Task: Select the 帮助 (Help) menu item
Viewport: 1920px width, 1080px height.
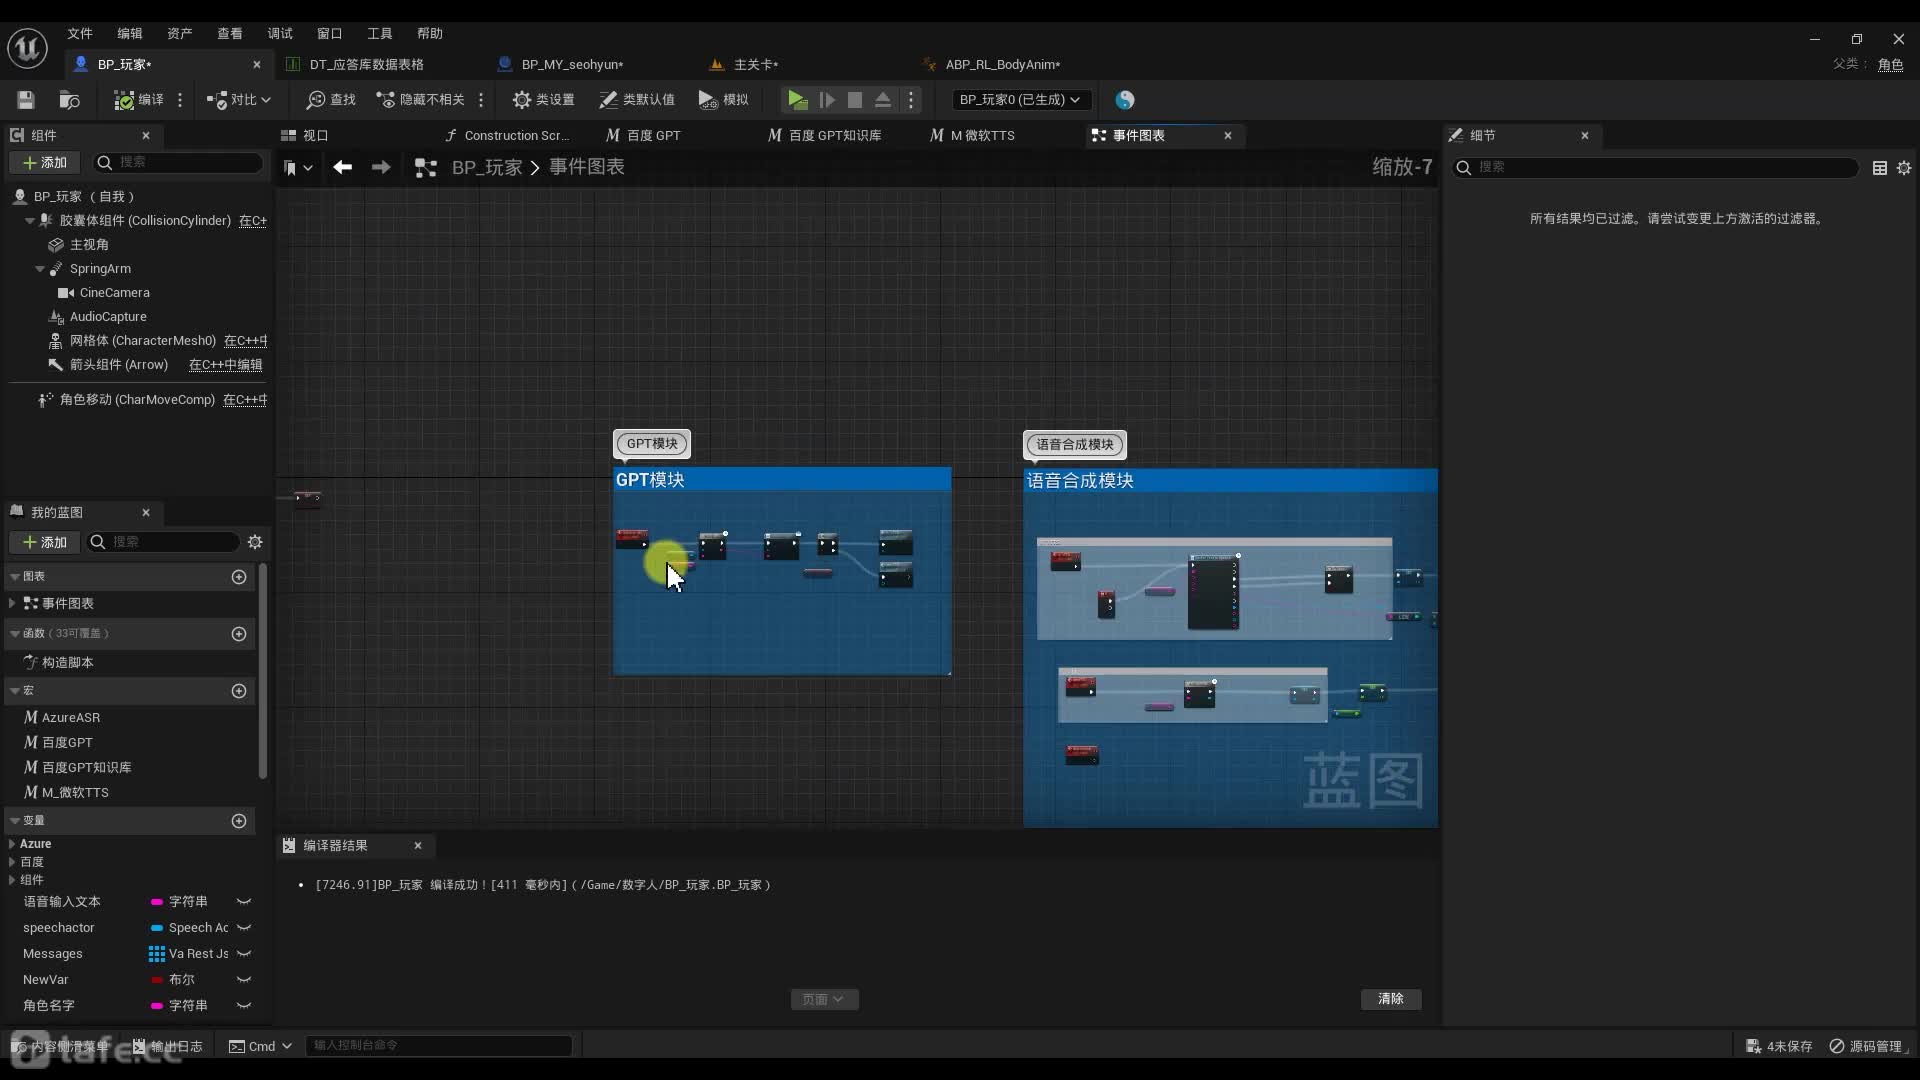Action: [x=429, y=33]
